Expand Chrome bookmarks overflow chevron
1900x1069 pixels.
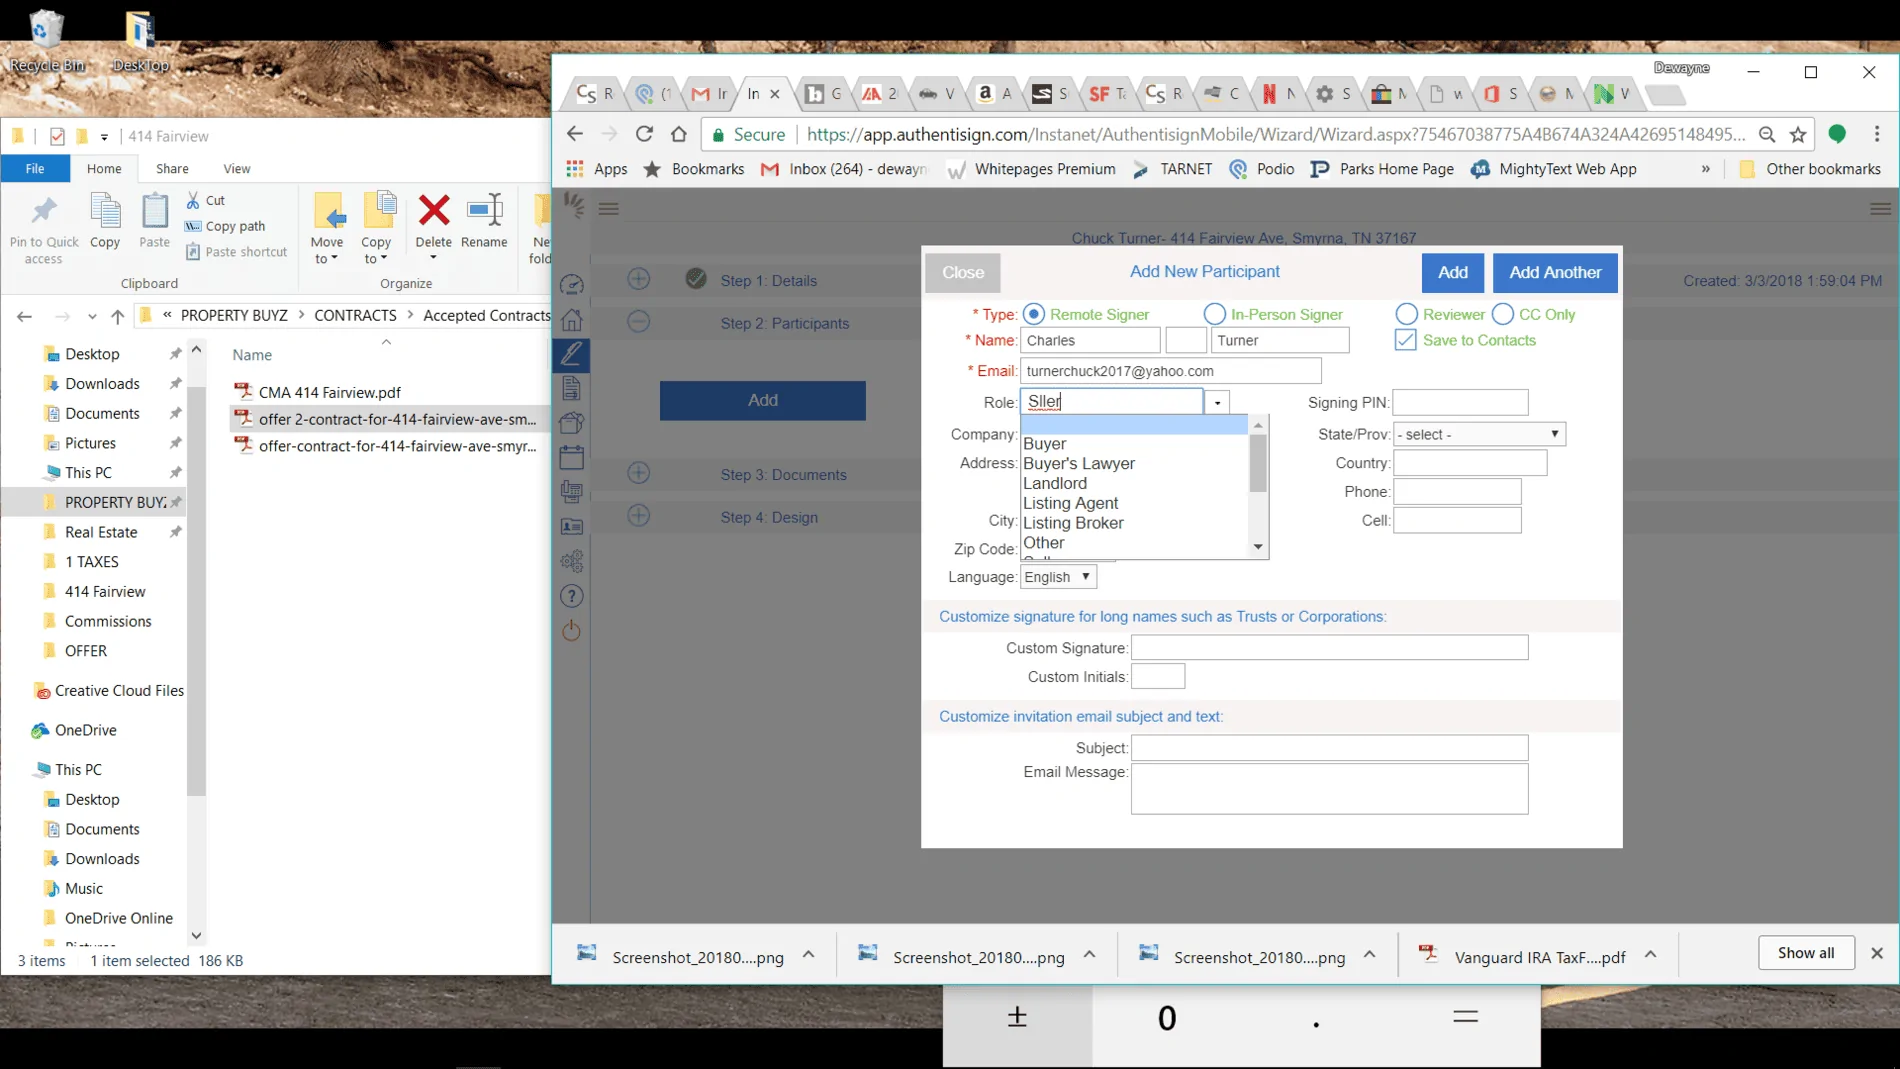[x=1706, y=169]
